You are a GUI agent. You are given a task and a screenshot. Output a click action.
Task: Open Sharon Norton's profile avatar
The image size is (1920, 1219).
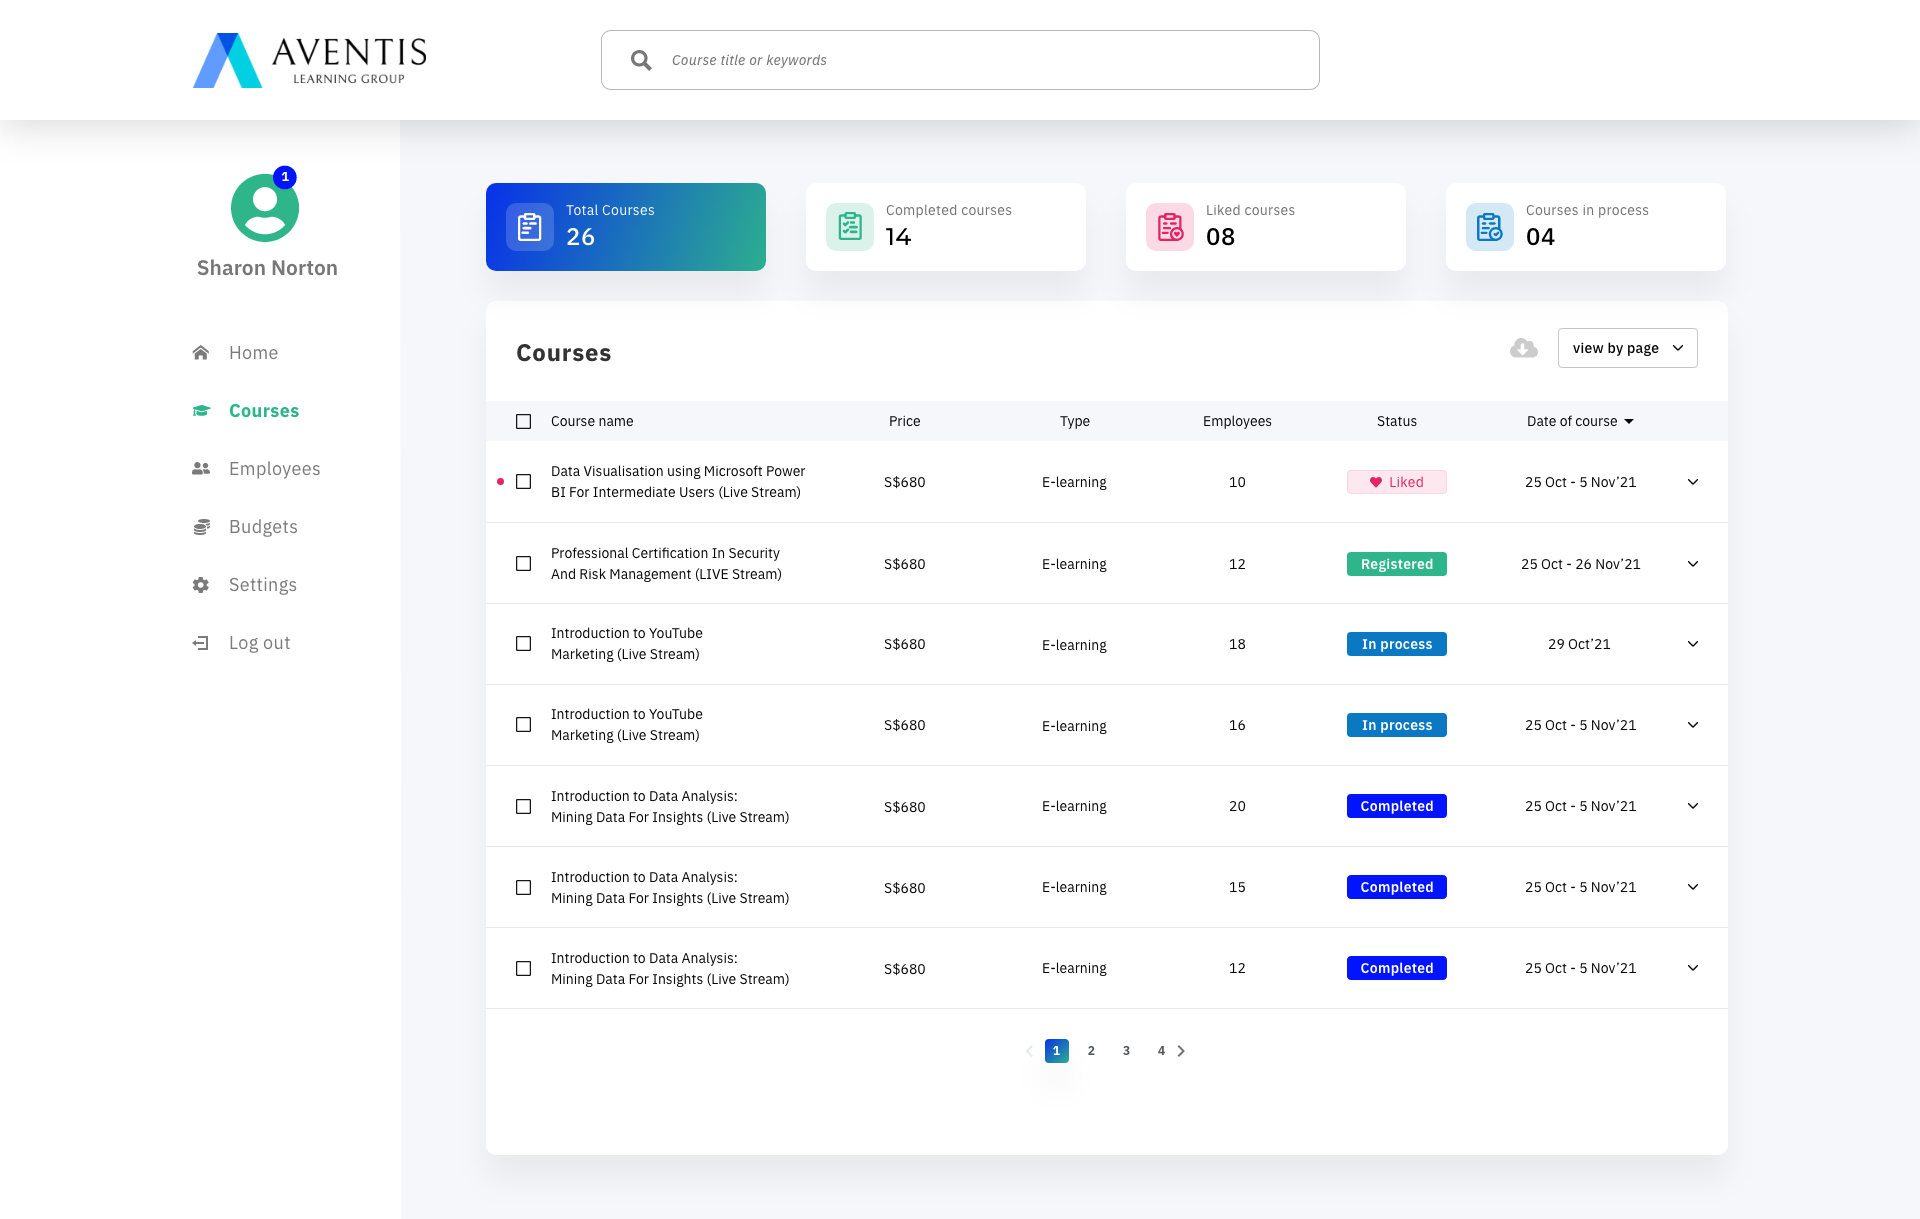(x=265, y=208)
